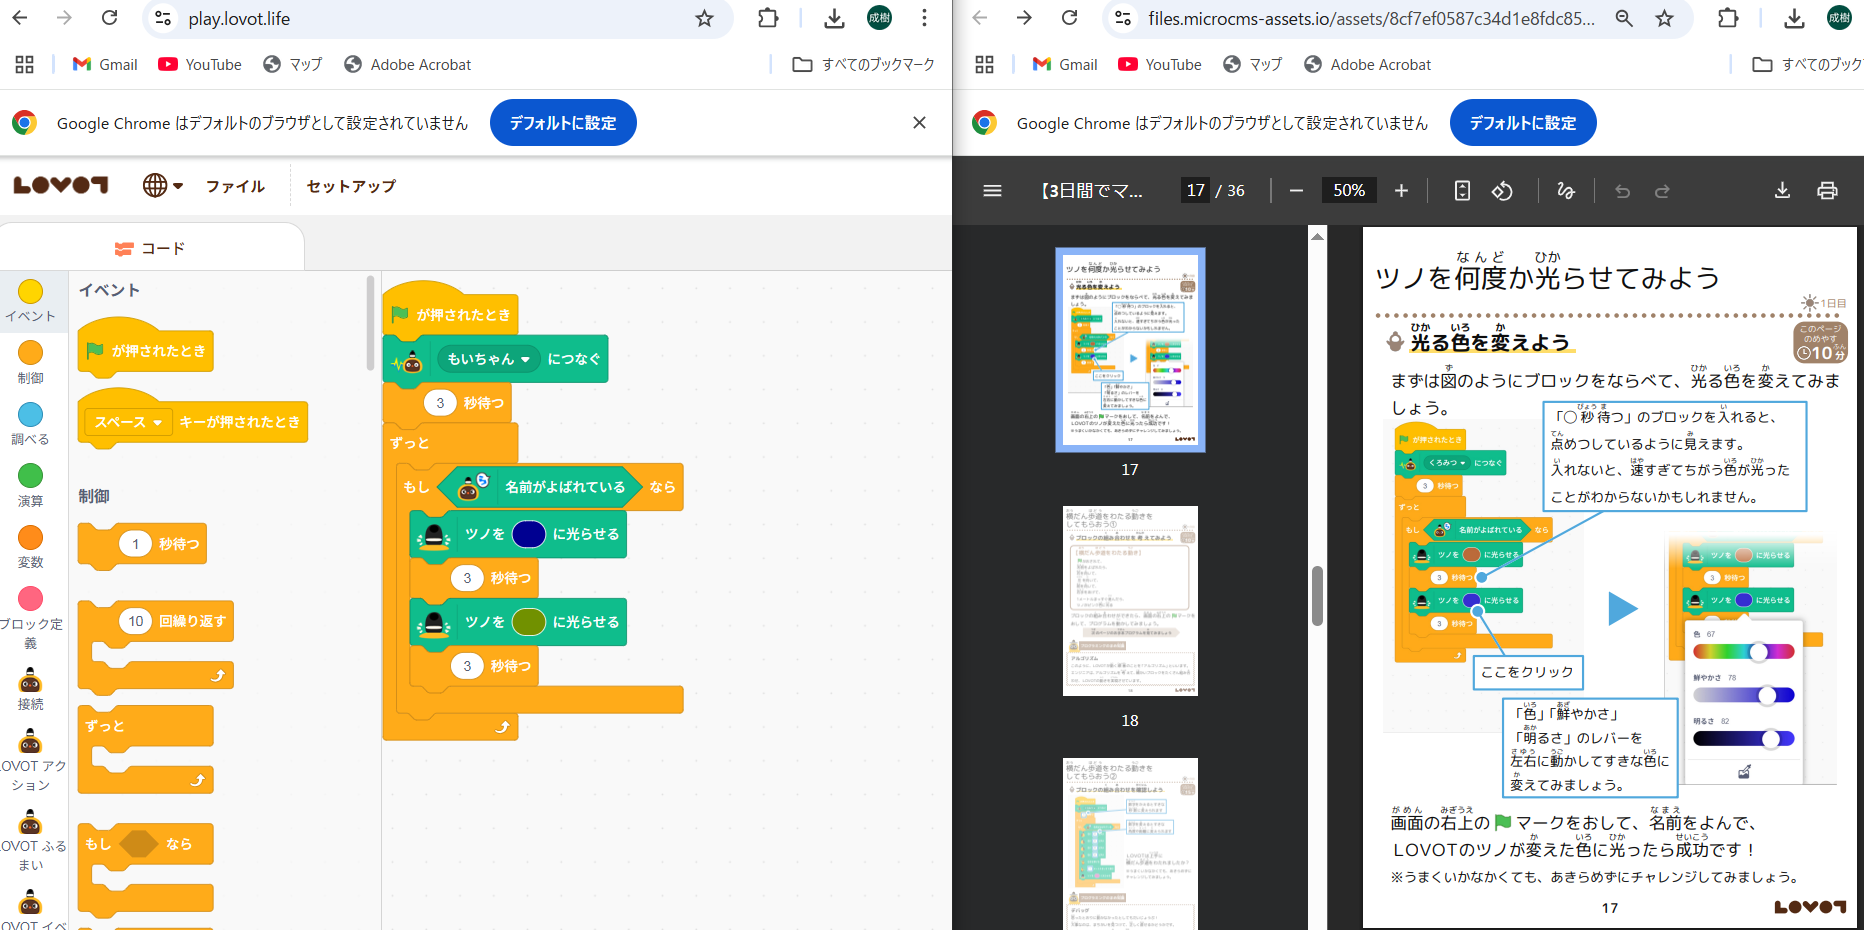Open Adobe Acrobat bookmark in left window

(408, 64)
